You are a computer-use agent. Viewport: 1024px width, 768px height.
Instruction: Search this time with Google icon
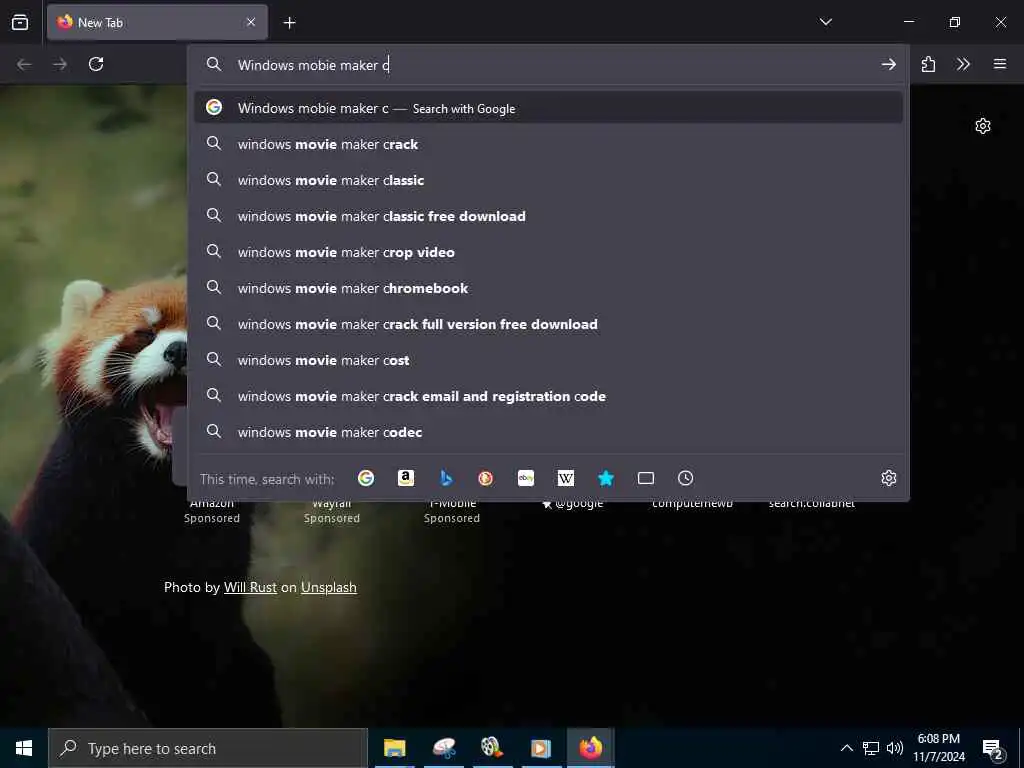[366, 478]
